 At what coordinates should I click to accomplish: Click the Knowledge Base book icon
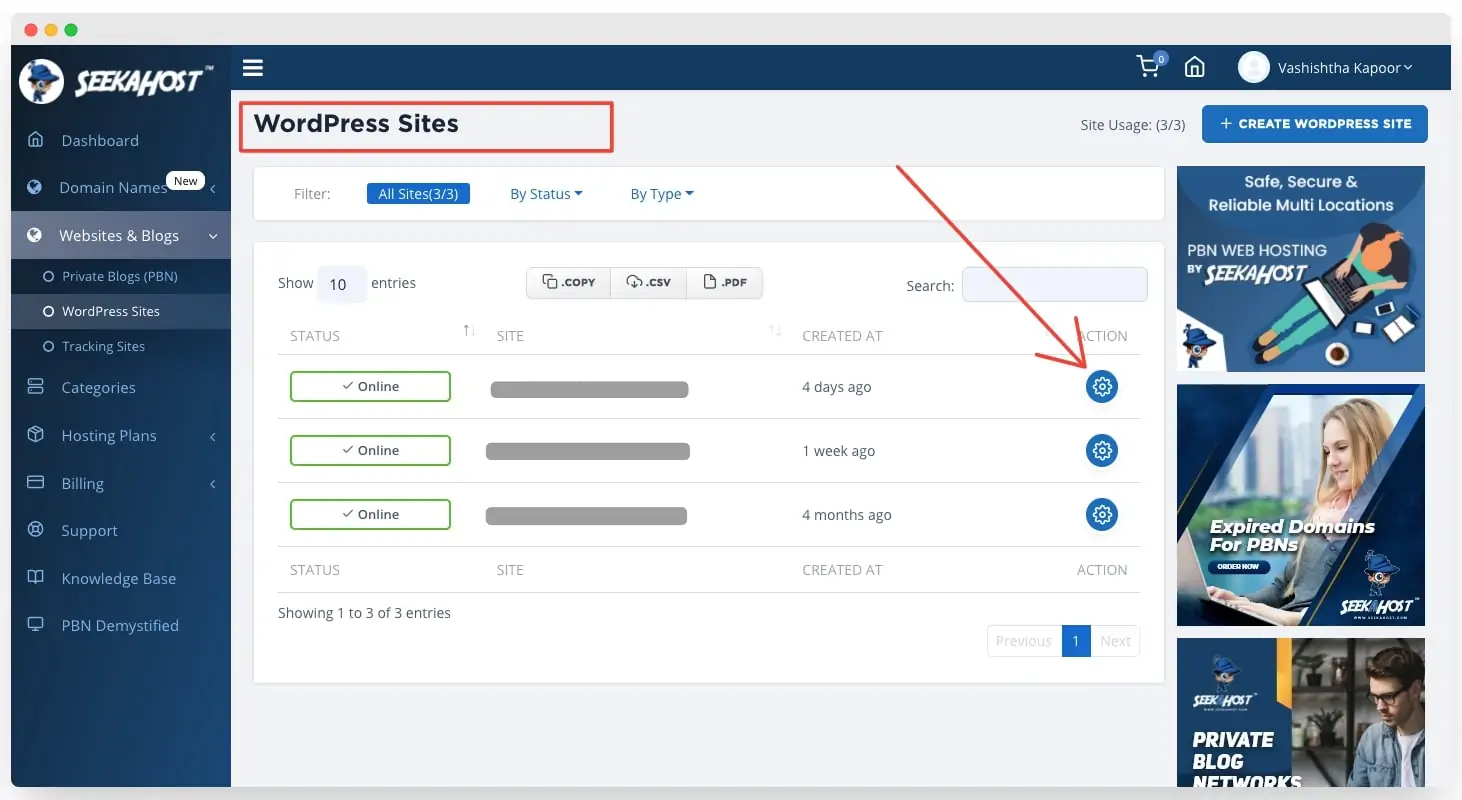coord(36,578)
